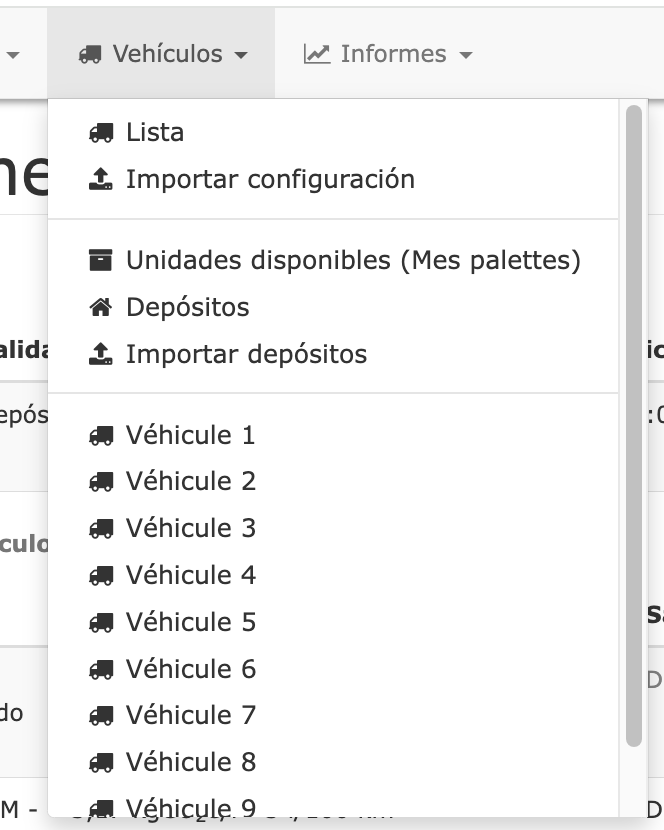664x830 pixels.
Task: Open Importar configuración option
Action: click(x=270, y=180)
